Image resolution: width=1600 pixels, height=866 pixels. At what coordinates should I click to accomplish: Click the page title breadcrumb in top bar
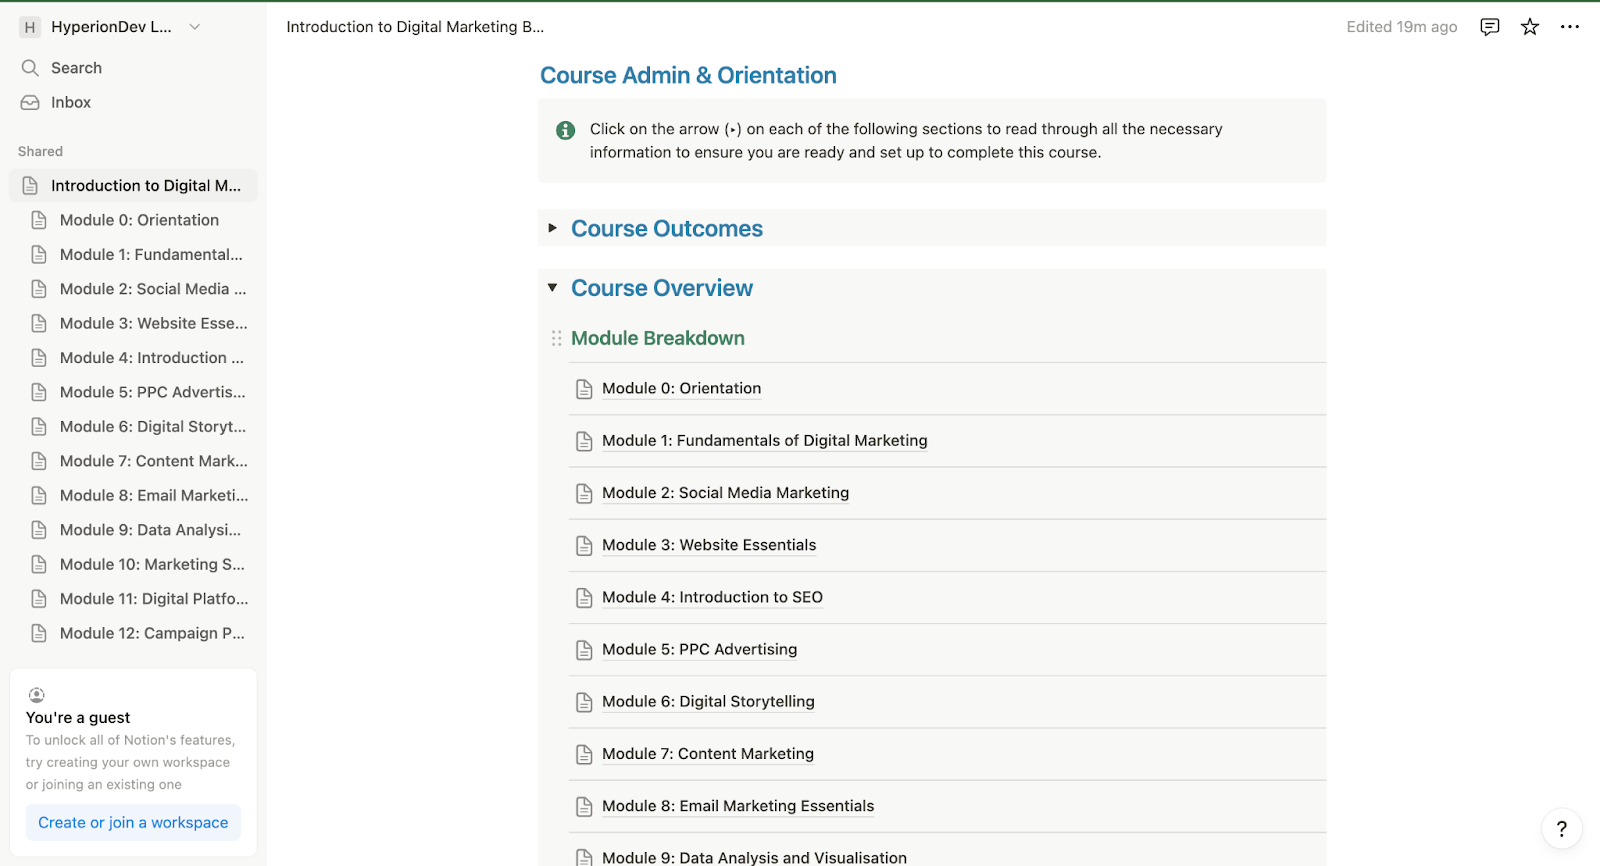pyautogui.click(x=415, y=27)
